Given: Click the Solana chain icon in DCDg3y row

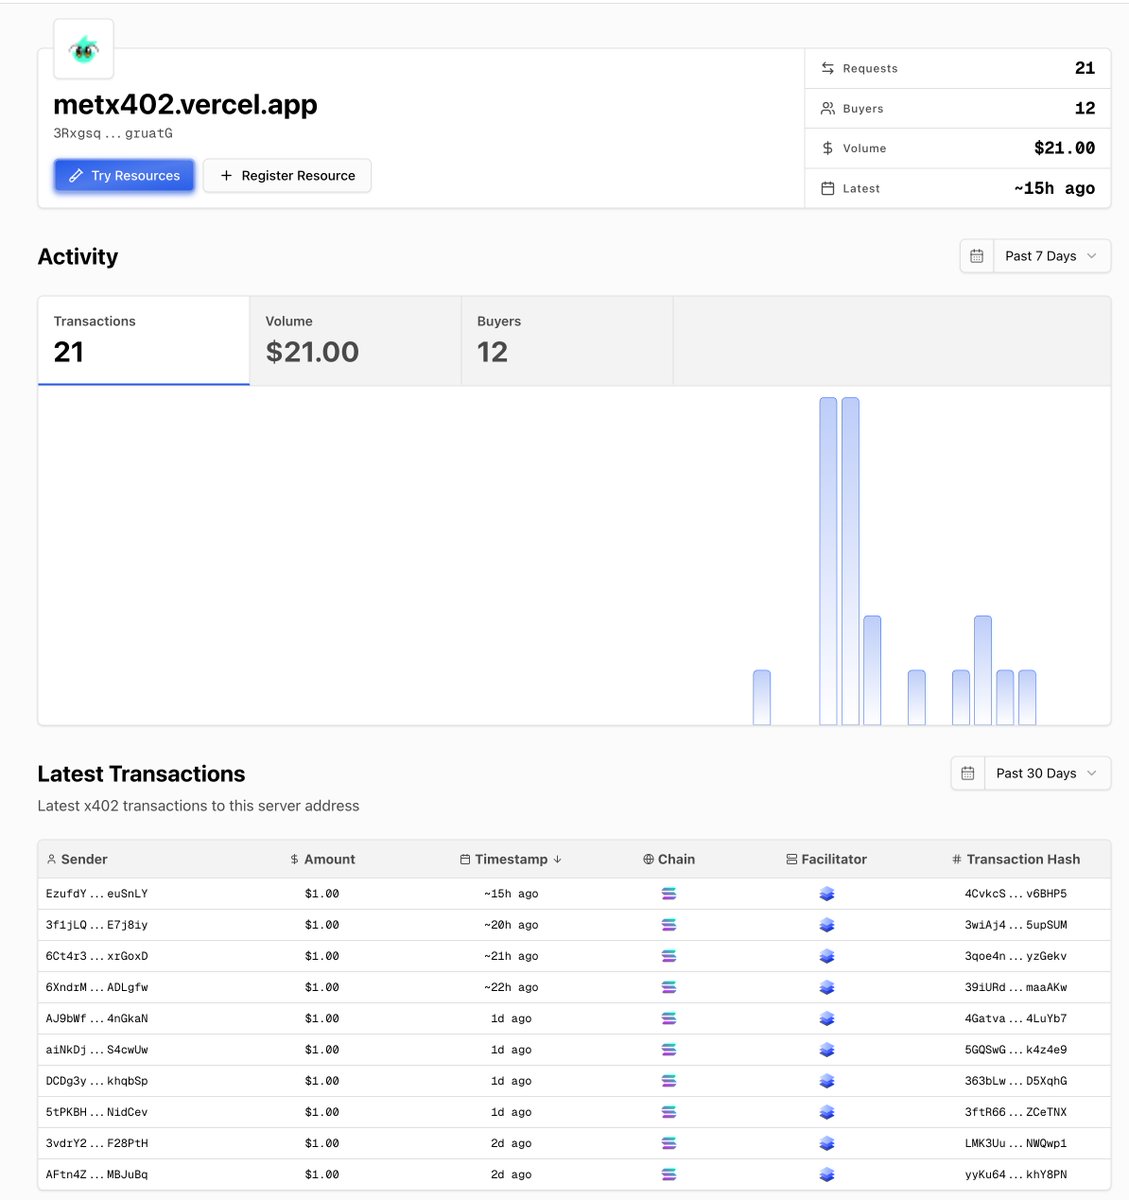Looking at the screenshot, I should click(669, 1081).
